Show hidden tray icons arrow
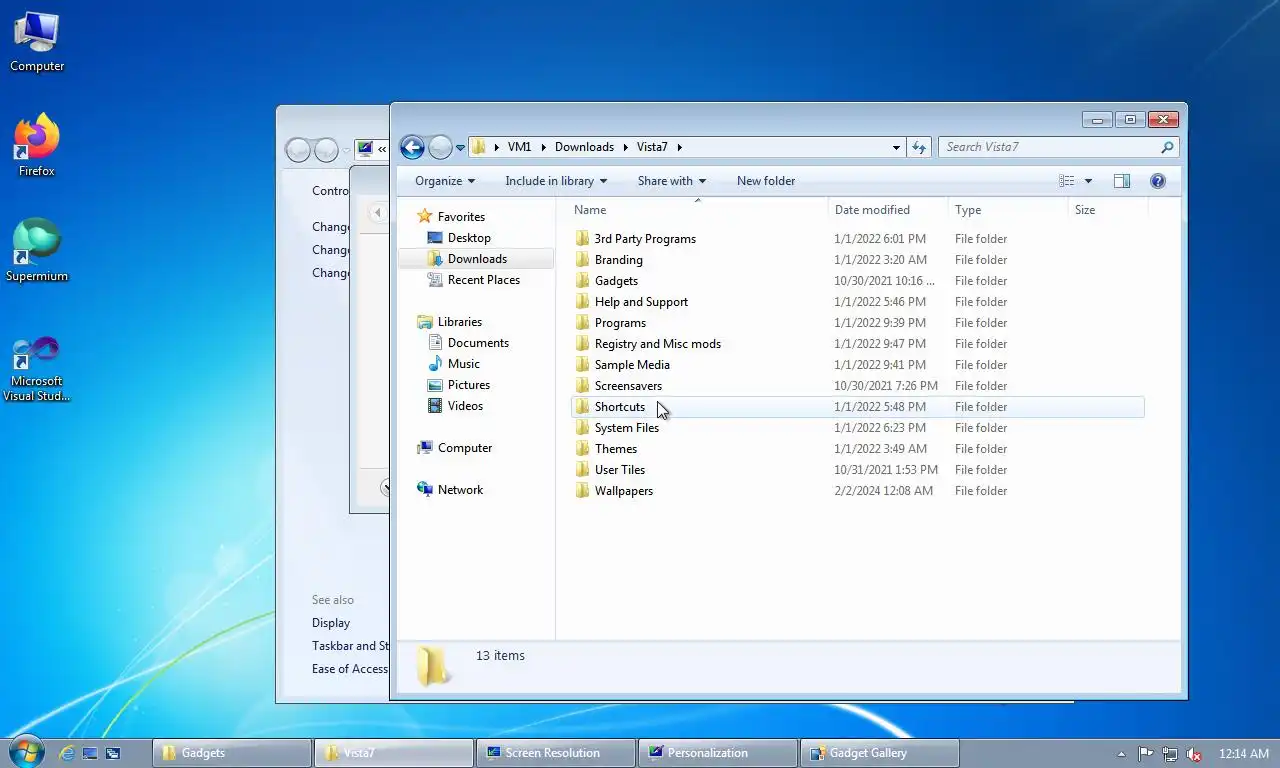Image resolution: width=1280 pixels, height=768 pixels. pyautogui.click(x=1121, y=754)
